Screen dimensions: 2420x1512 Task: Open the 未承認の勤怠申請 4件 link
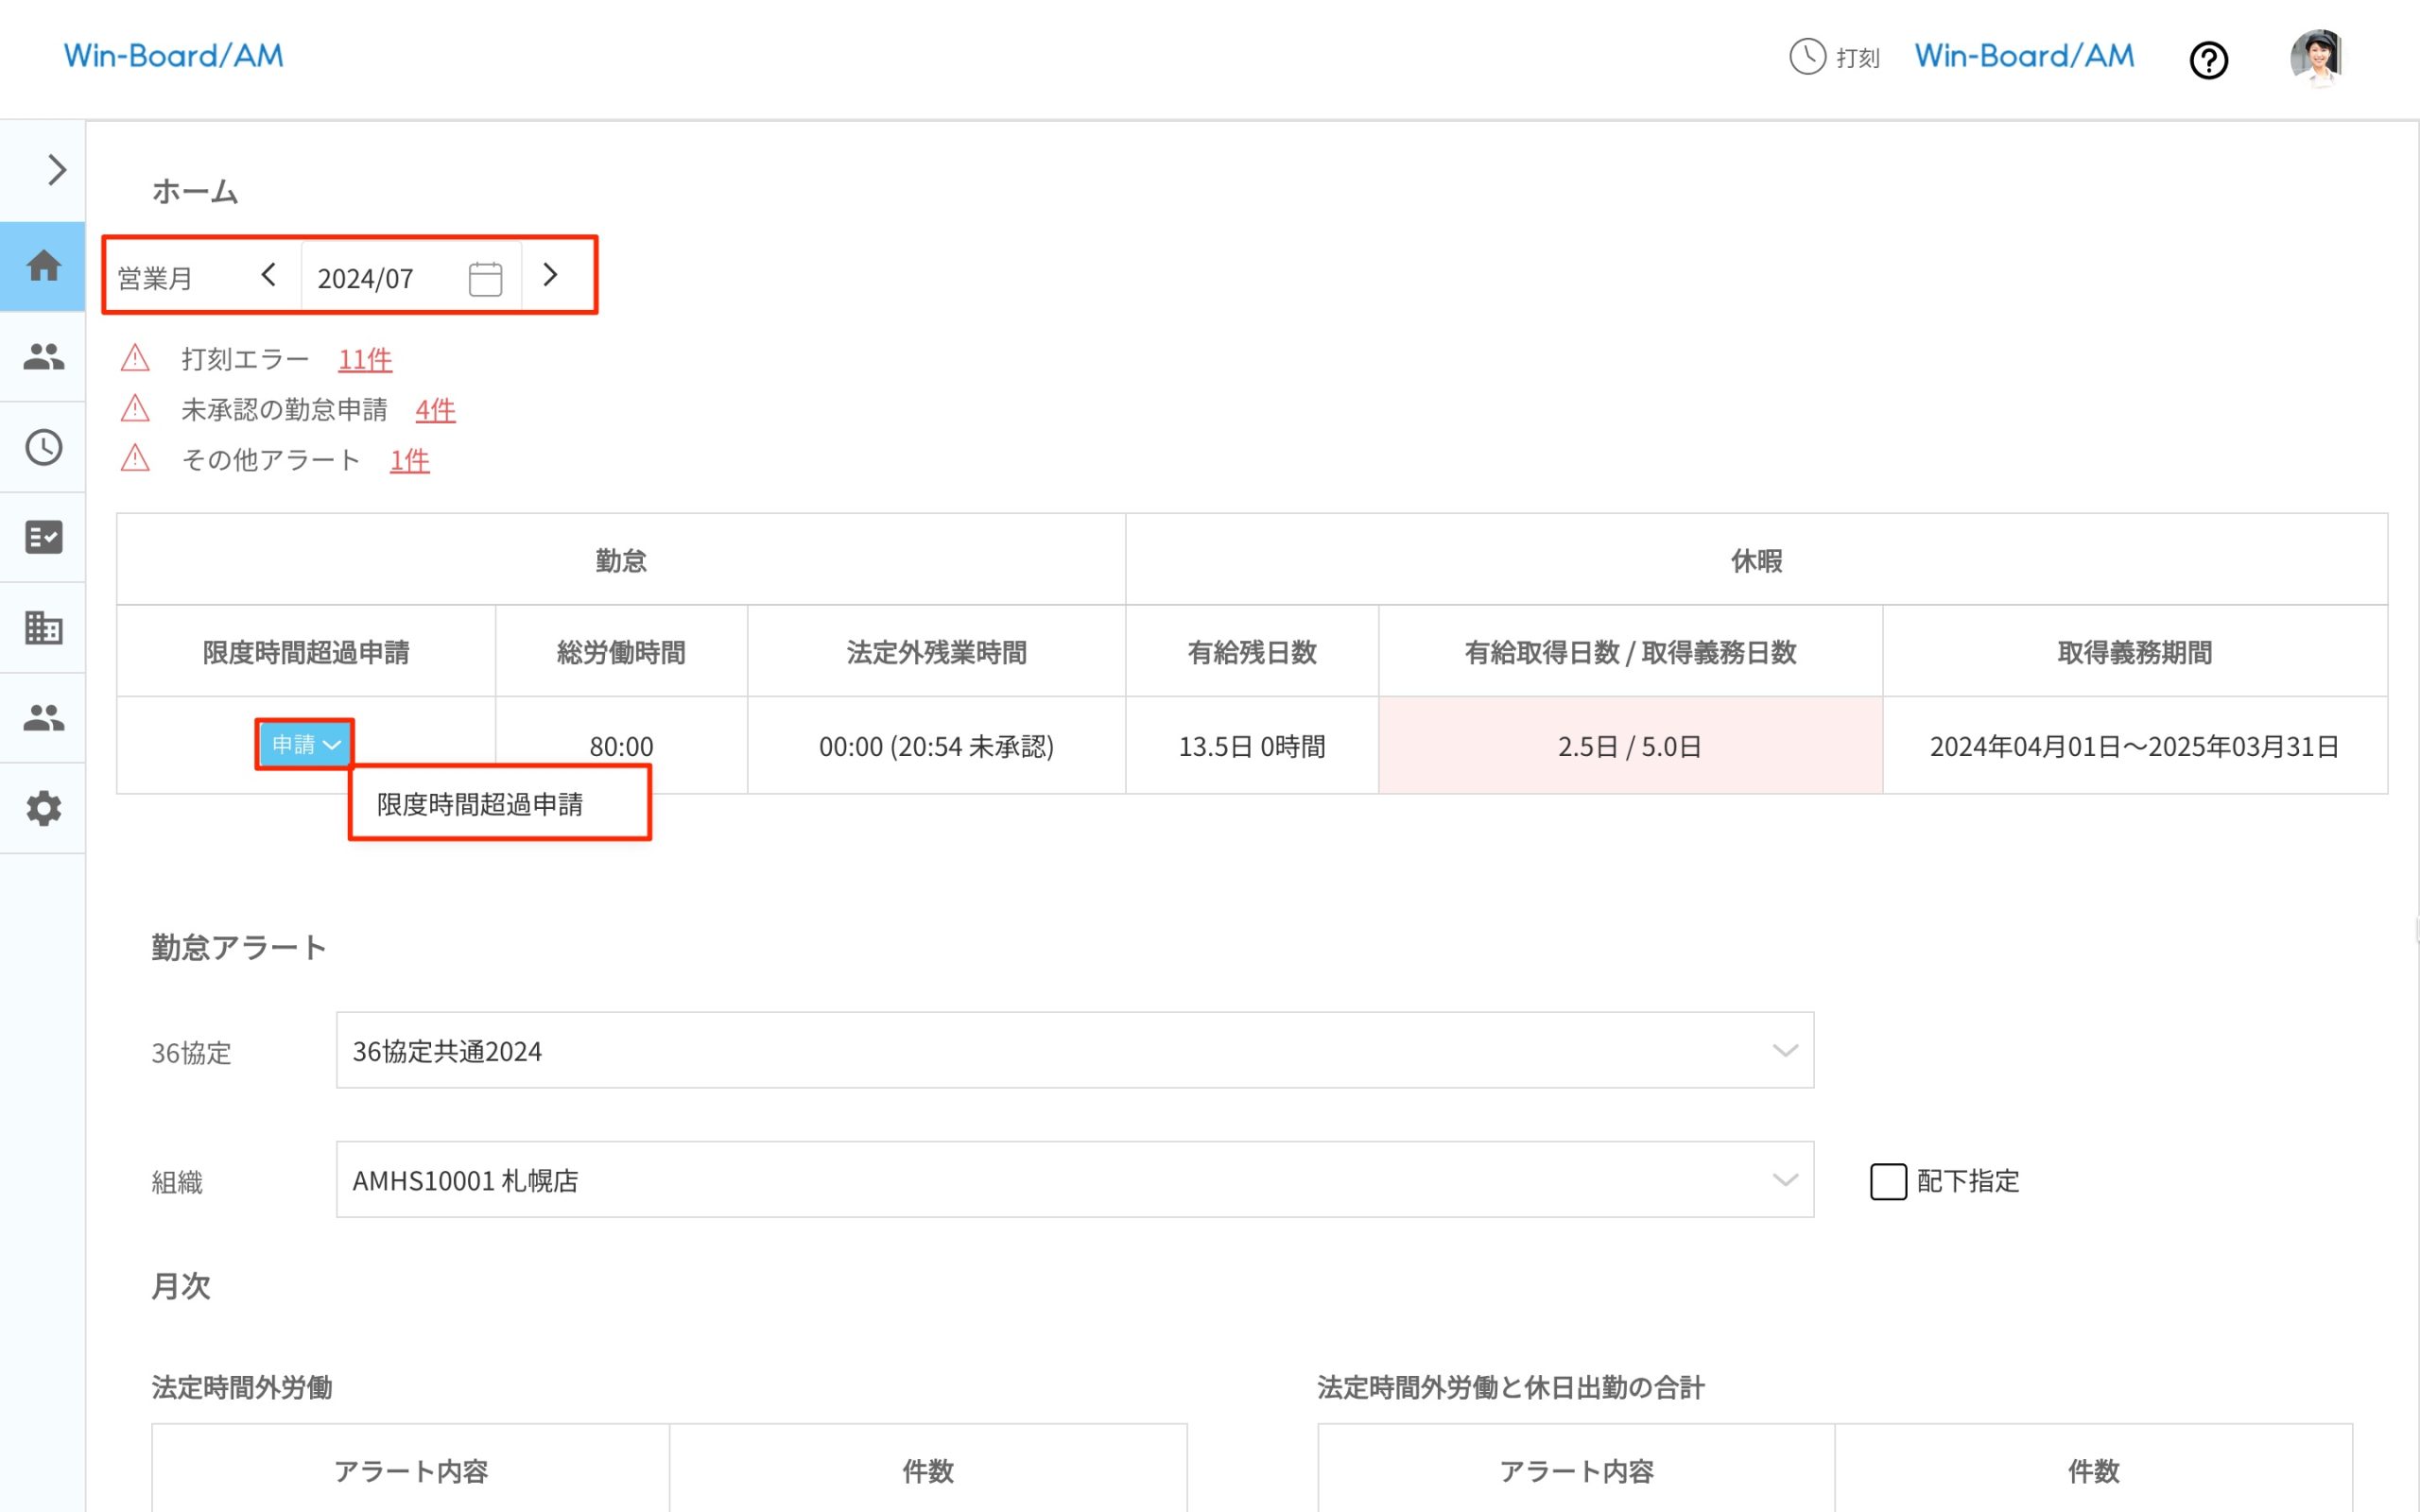click(435, 410)
